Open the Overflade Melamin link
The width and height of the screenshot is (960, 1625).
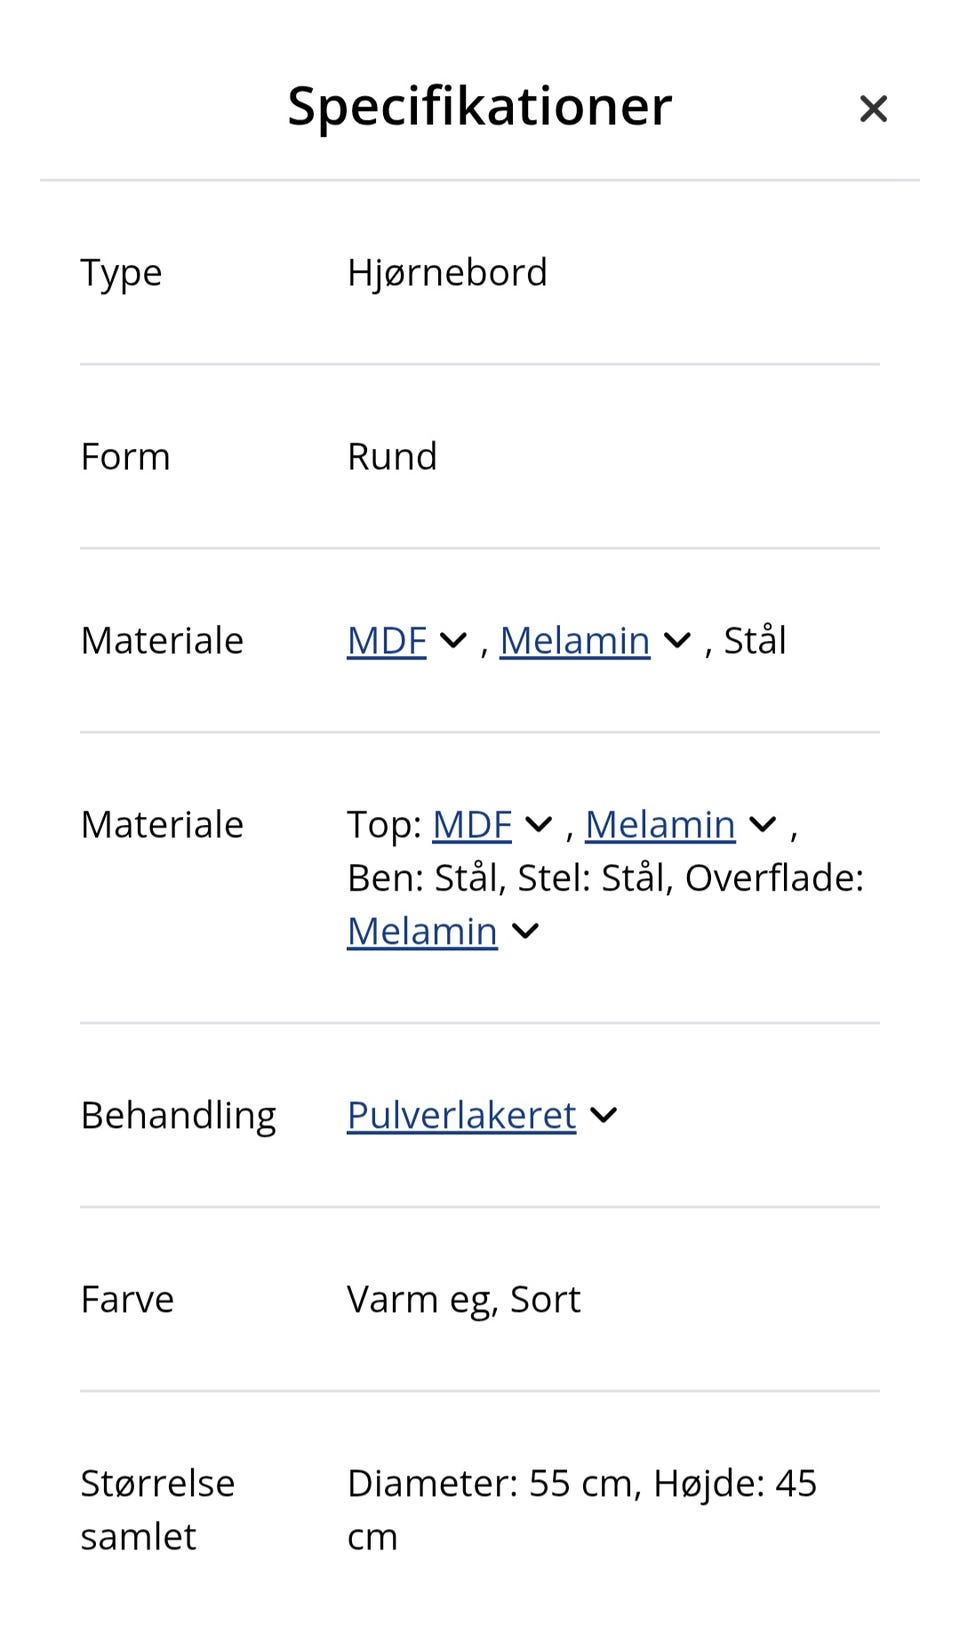click(421, 930)
